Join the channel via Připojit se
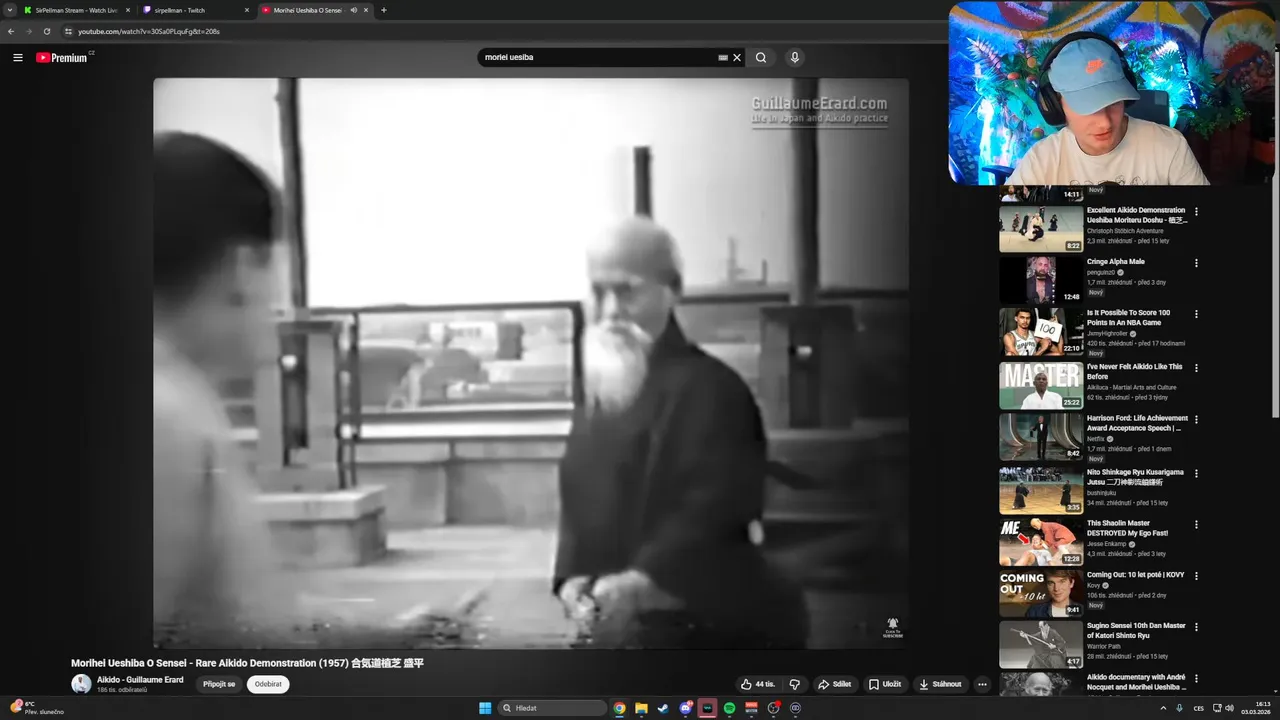 click(x=219, y=684)
